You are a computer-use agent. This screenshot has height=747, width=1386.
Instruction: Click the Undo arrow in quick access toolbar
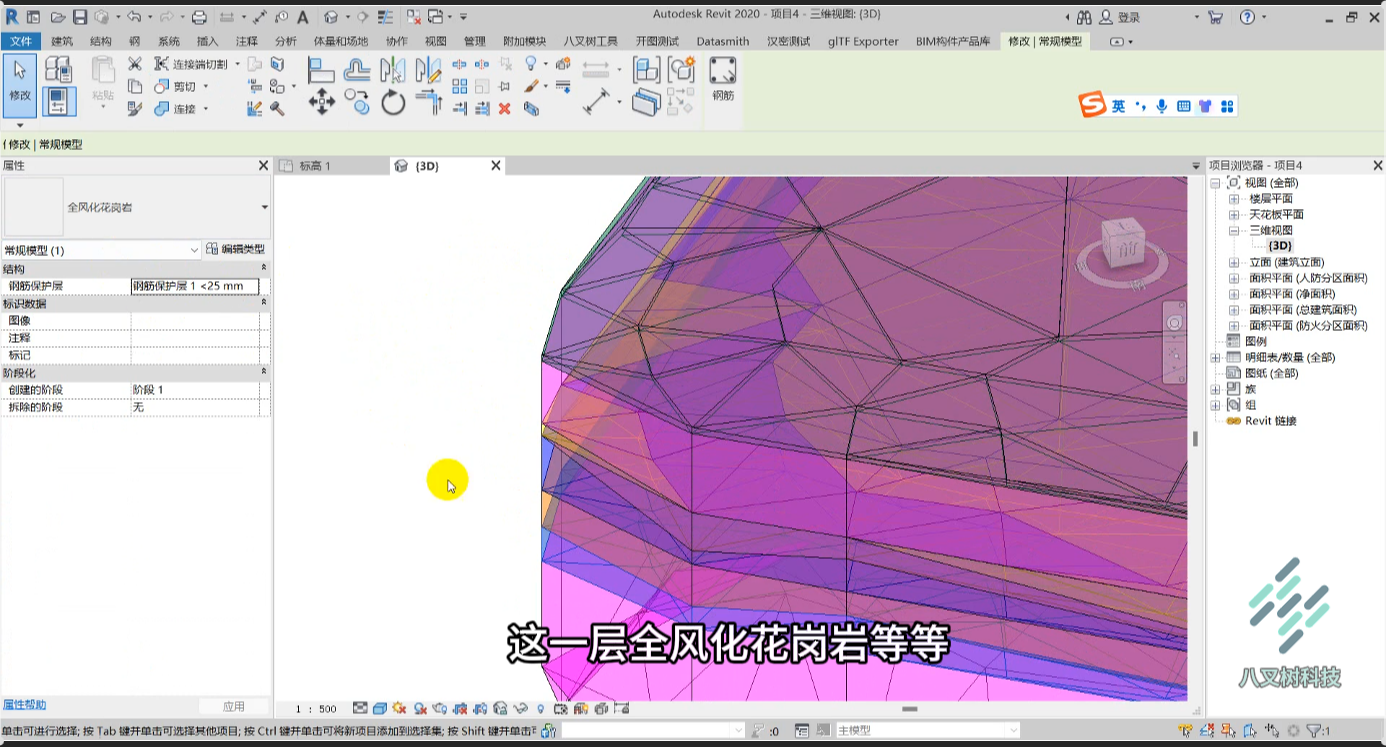click(134, 17)
